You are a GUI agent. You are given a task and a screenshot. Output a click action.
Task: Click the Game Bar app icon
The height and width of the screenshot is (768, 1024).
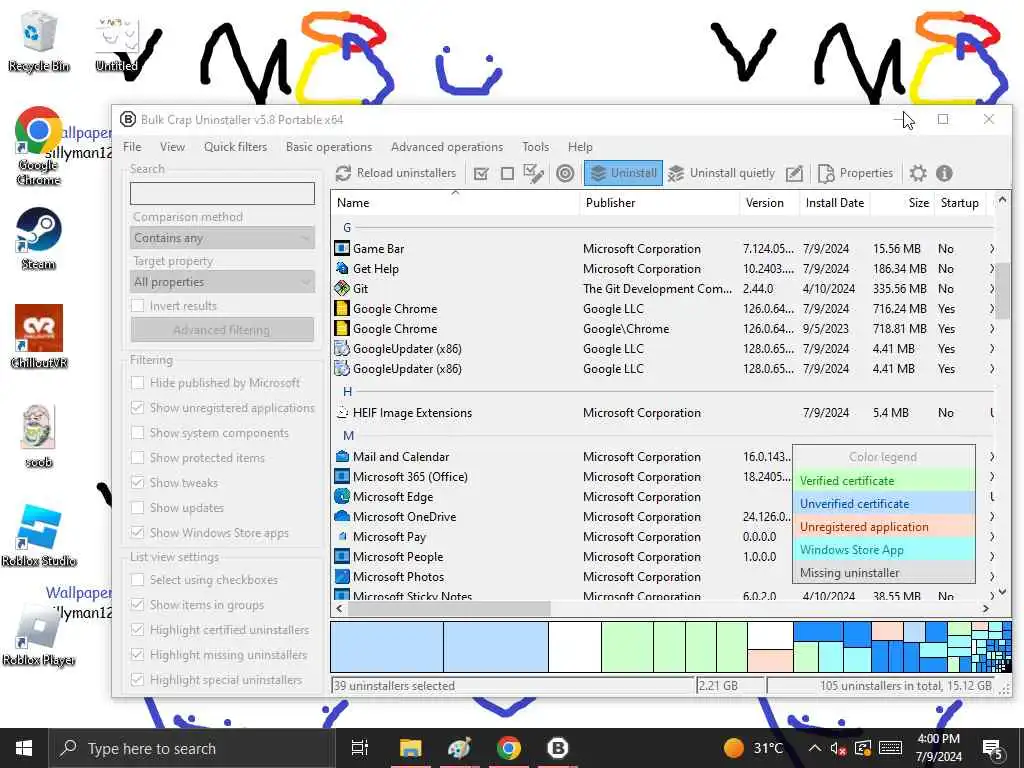coord(342,249)
